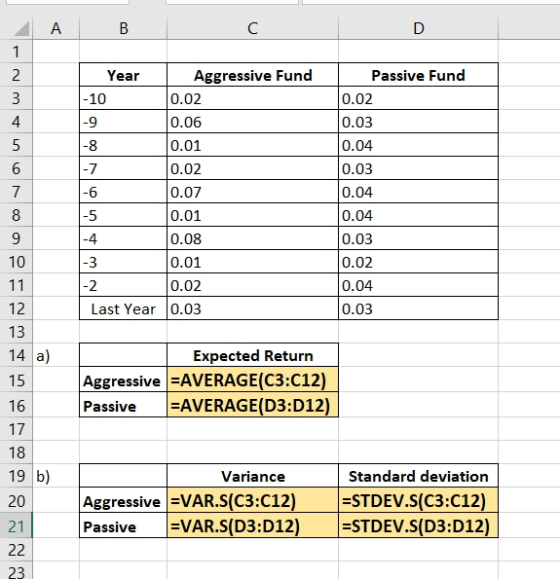Select Passive Fund value in row 7
The image size is (560, 579).
[x=418, y=192]
